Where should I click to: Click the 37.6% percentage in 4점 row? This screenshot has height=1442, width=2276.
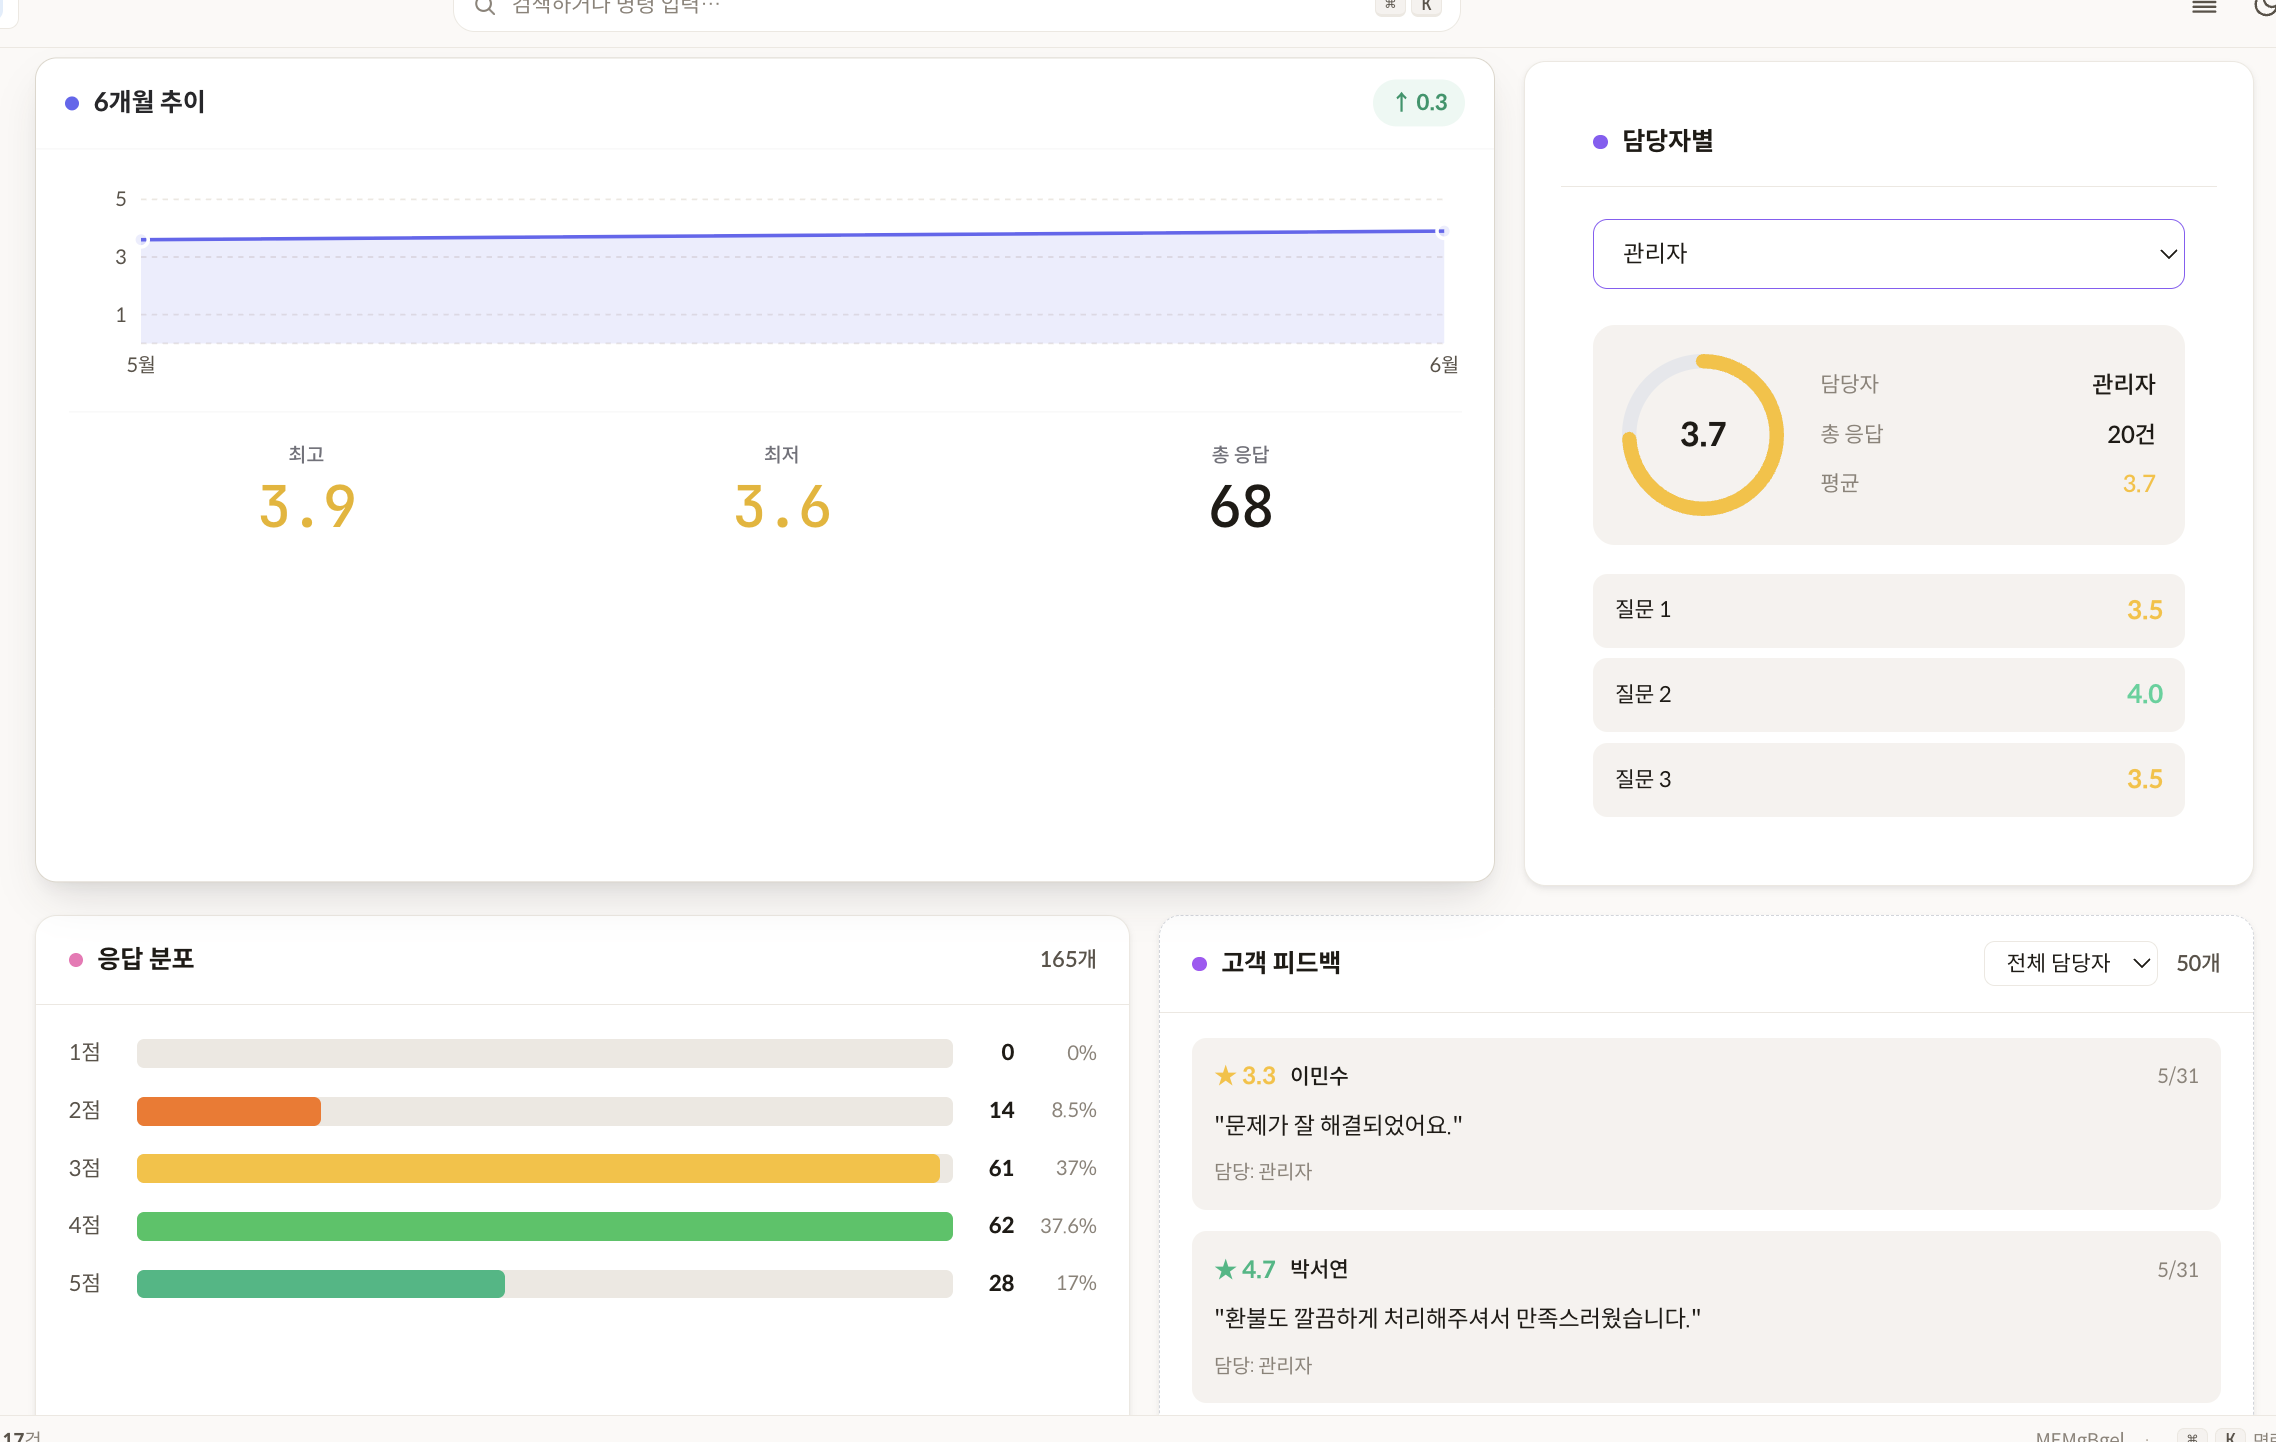(x=1068, y=1226)
